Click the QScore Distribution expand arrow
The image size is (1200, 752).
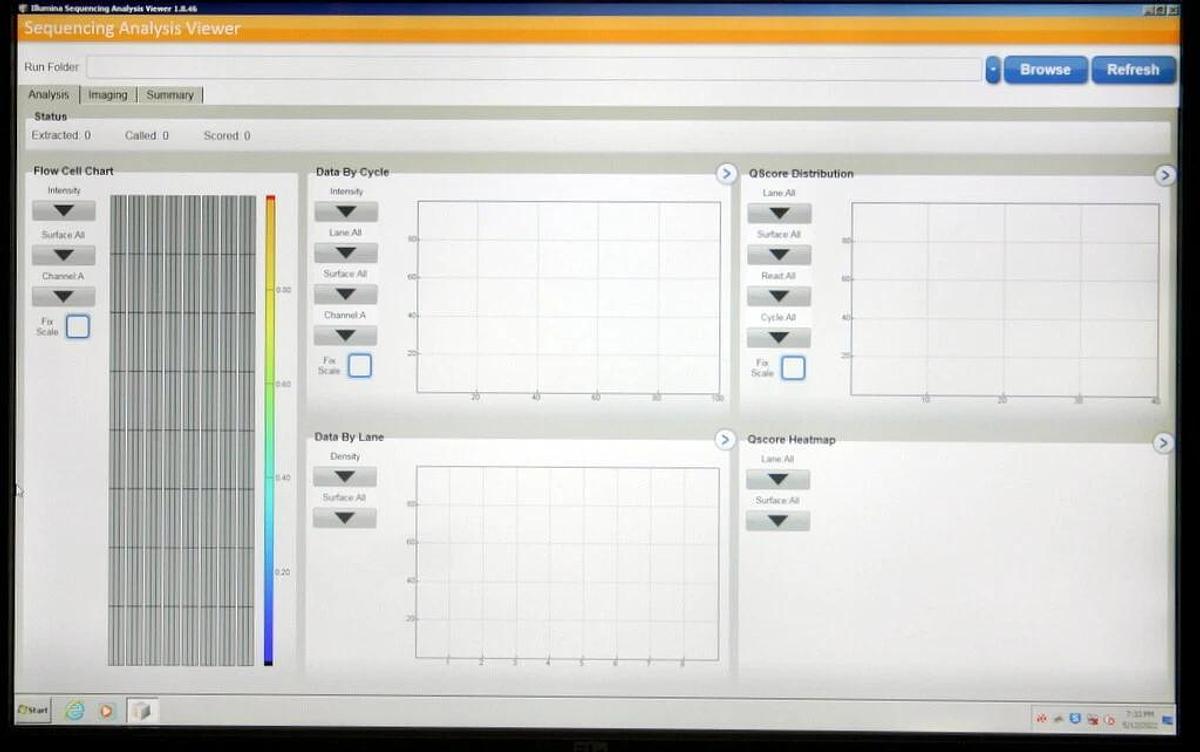click(1164, 175)
